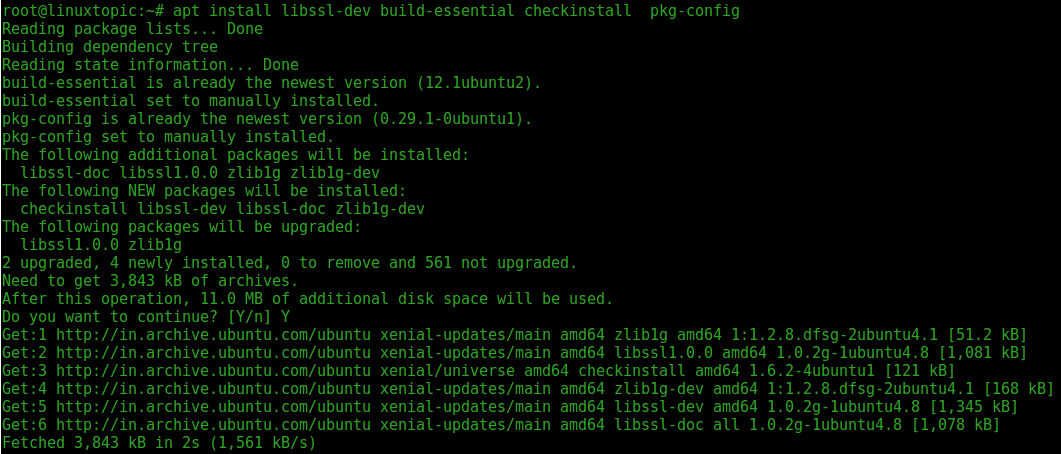Click the 'Reading package lists... Done' line
The height and width of the screenshot is (454, 1061).
coord(132,30)
